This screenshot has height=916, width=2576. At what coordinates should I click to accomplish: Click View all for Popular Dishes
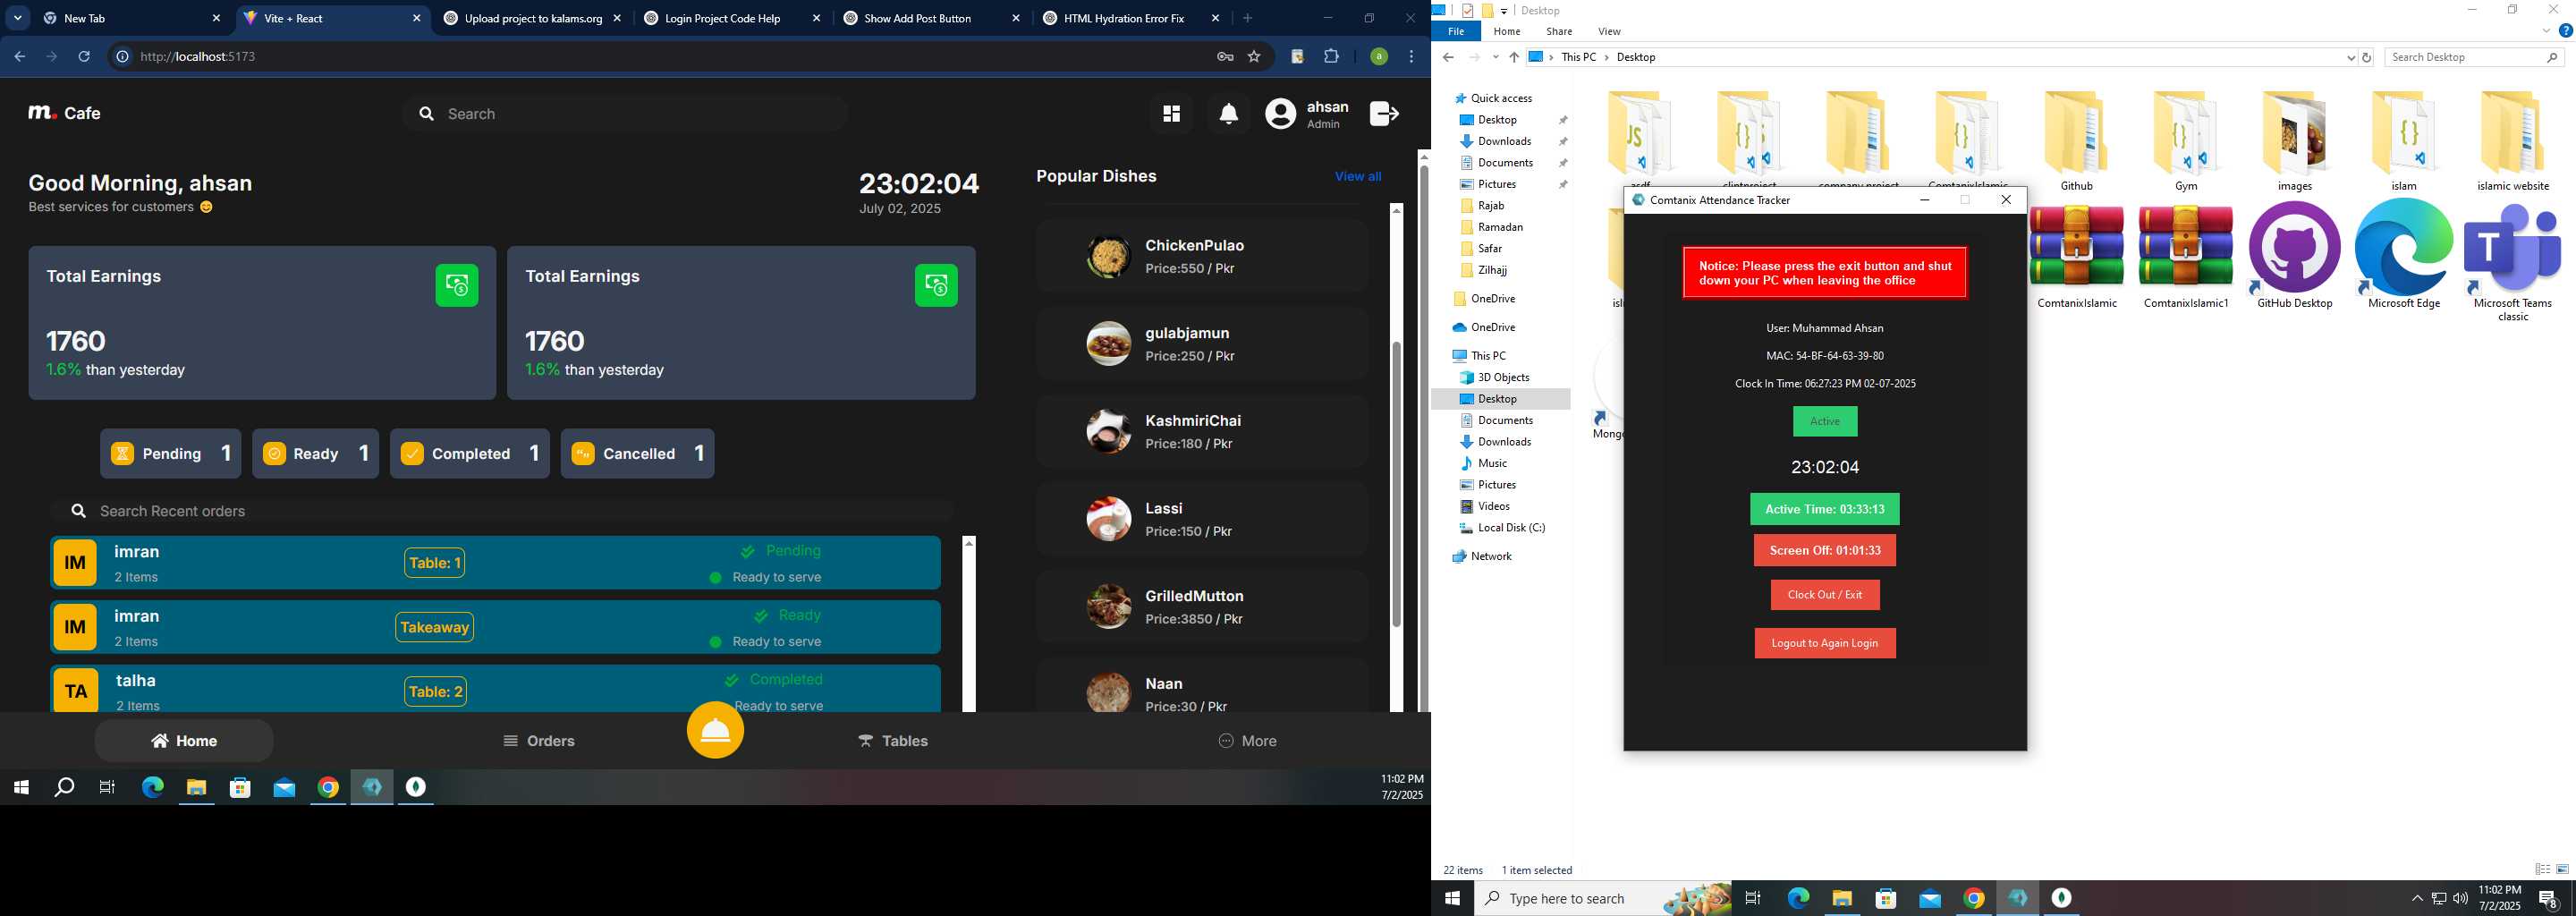(x=1357, y=176)
